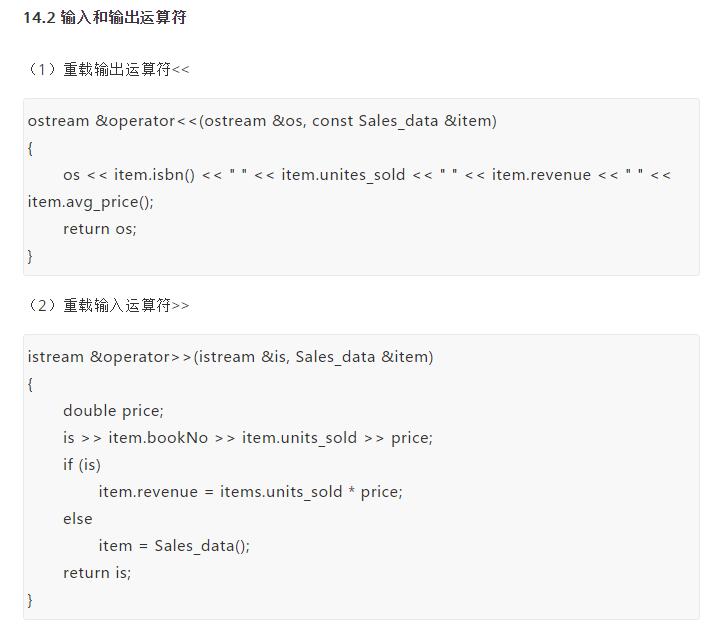Click the heading 14.2 输入和输出运算符
This screenshot has width=712, height=629.
point(105,18)
